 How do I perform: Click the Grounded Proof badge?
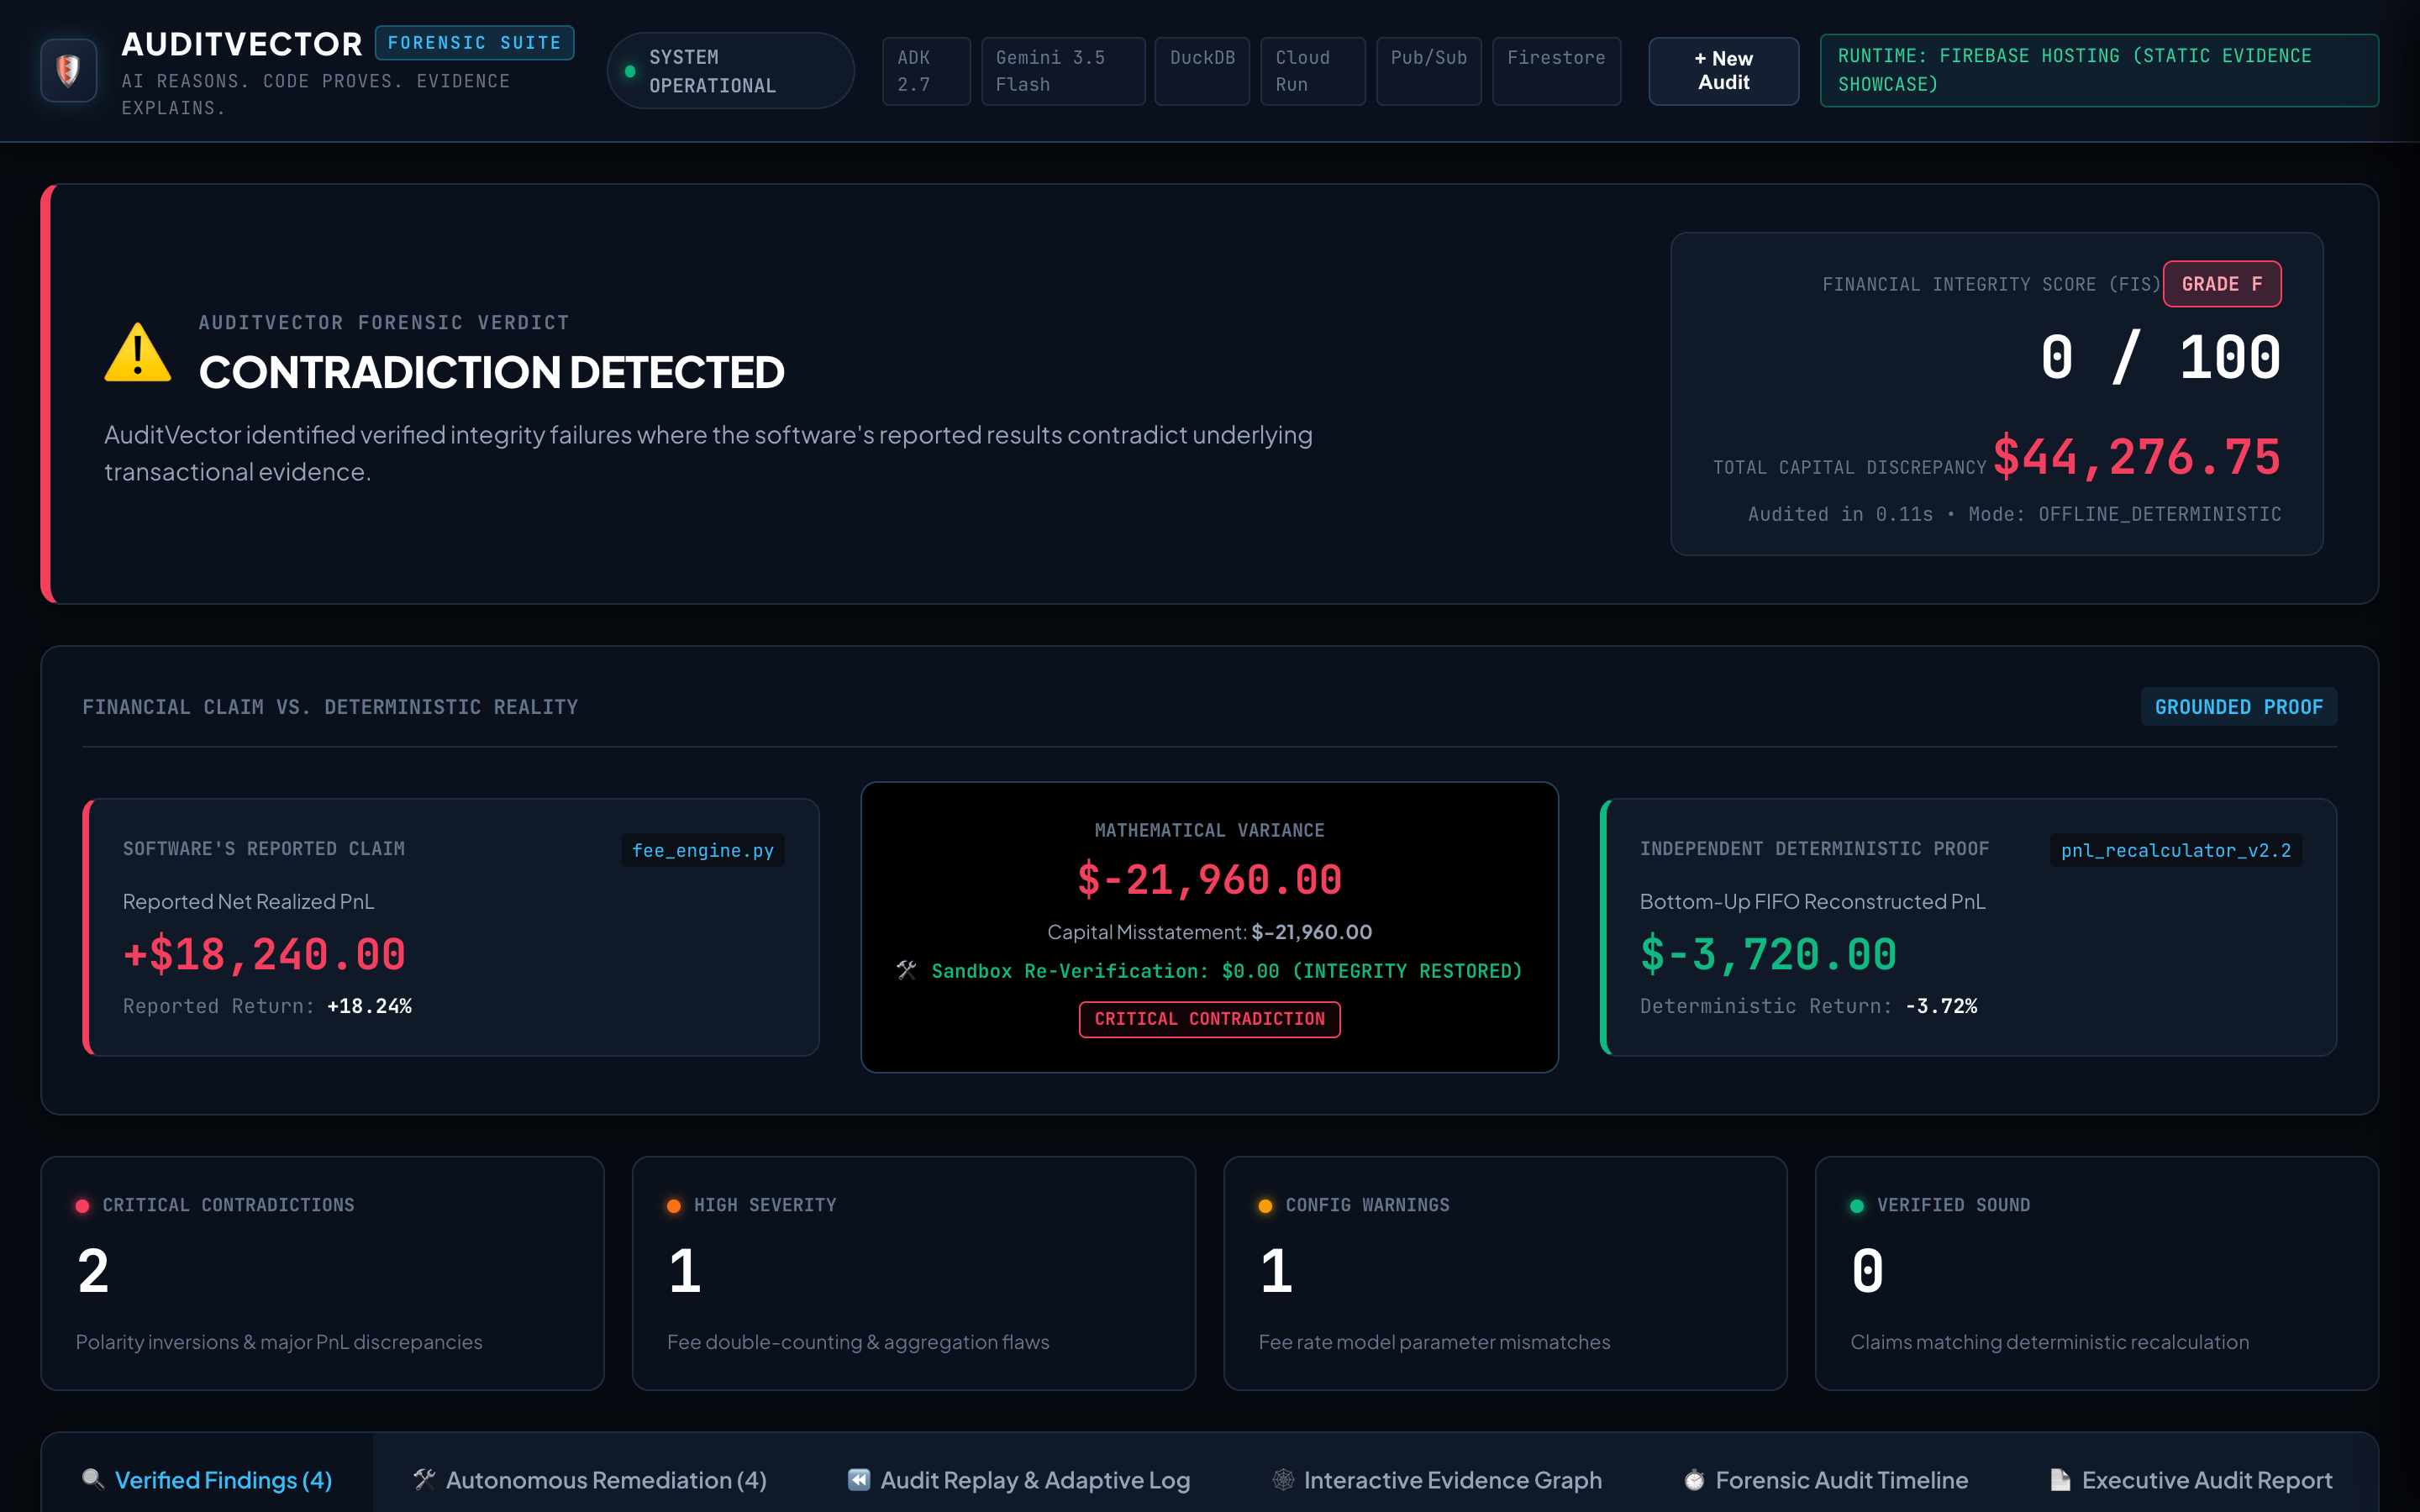tap(2238, 707)
